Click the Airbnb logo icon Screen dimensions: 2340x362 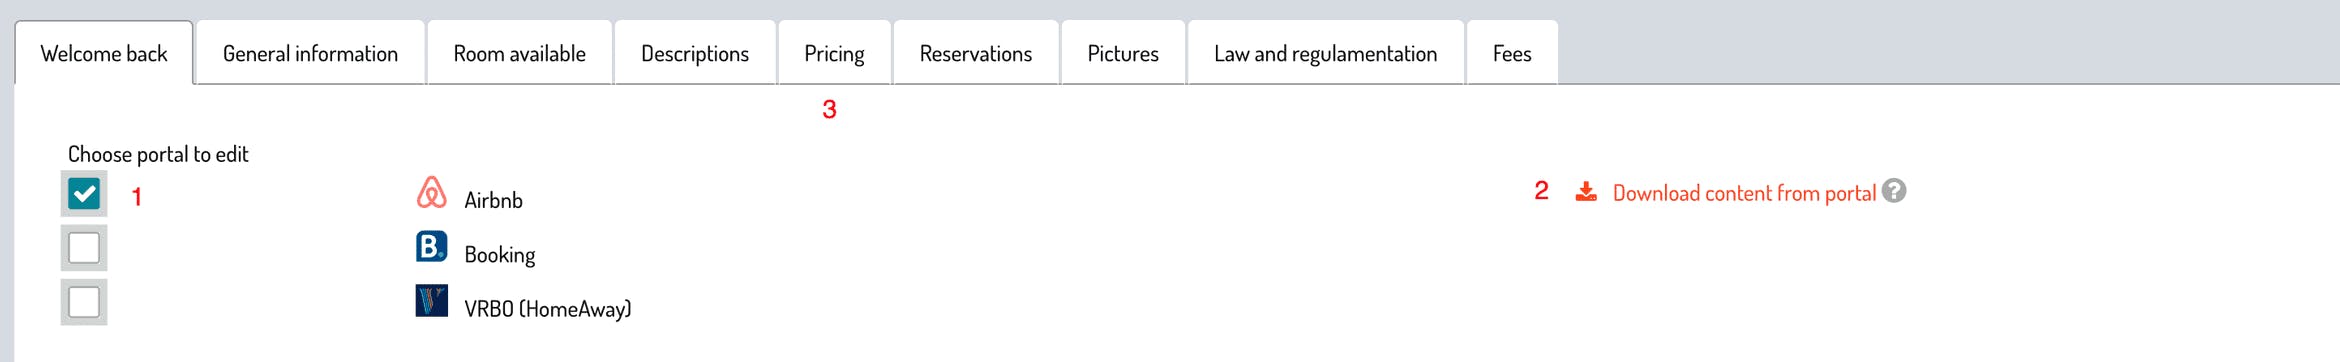[x=431, y=192]
